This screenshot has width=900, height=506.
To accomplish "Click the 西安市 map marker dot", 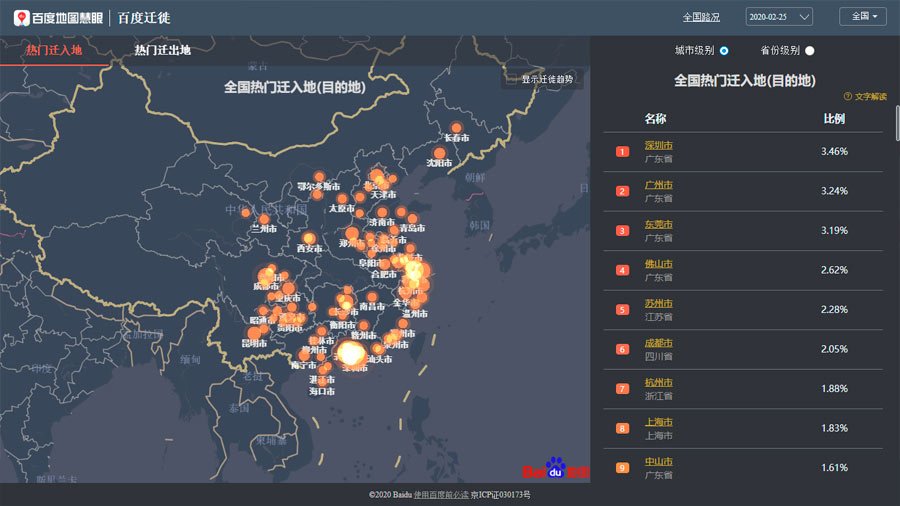I will tap(309, 238).
